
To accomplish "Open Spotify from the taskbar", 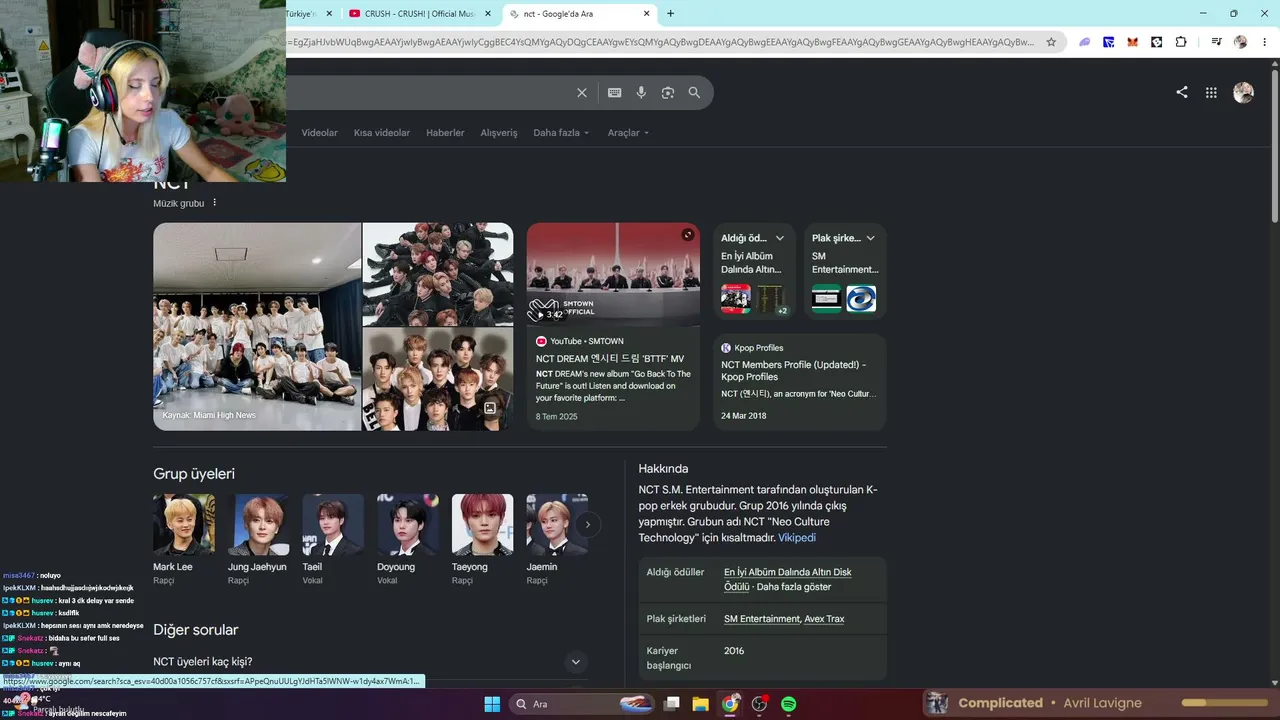I will [x=788, y=704].
